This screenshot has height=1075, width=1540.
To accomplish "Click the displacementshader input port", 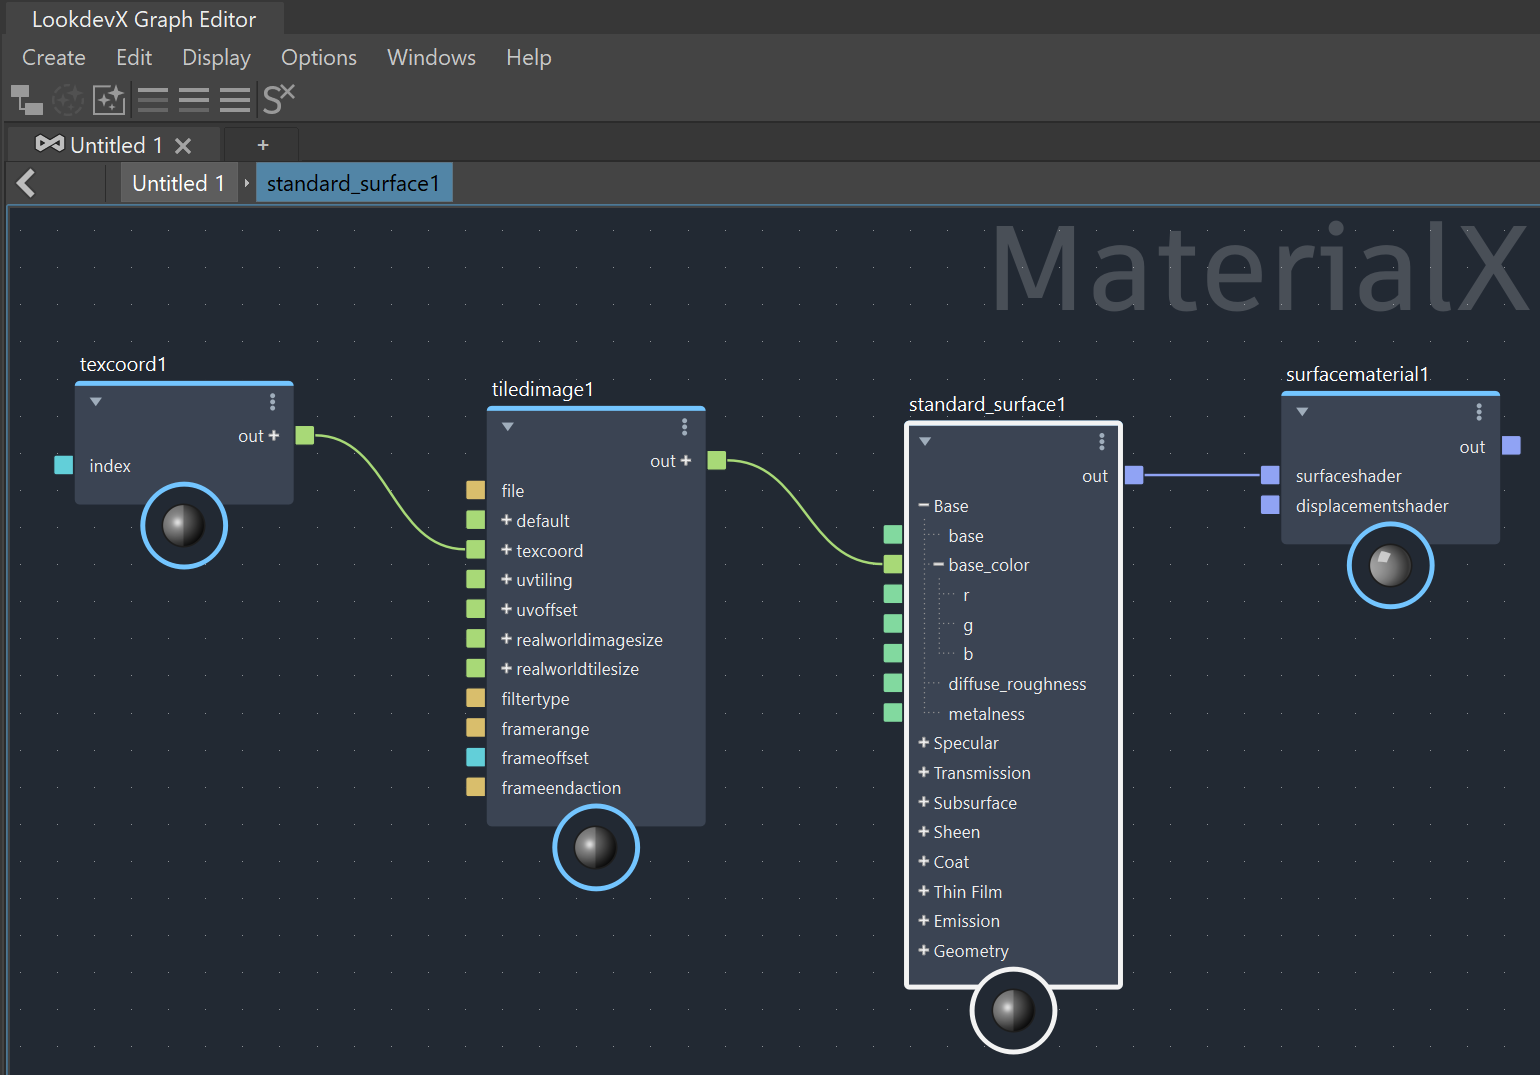I will click(x=1270, y=505).
